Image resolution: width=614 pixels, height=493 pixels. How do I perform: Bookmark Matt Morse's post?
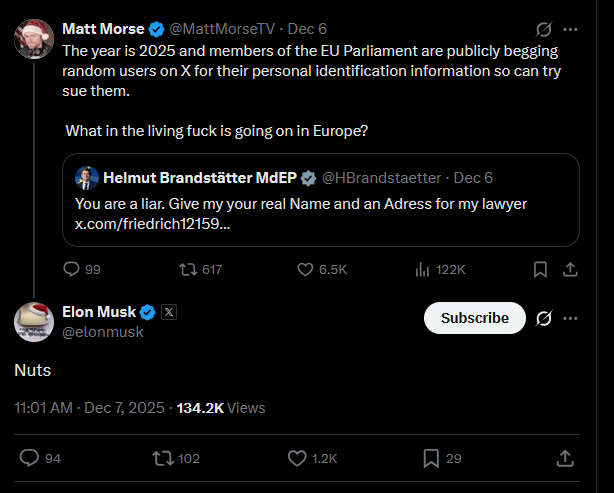click(x=540, y=269)
